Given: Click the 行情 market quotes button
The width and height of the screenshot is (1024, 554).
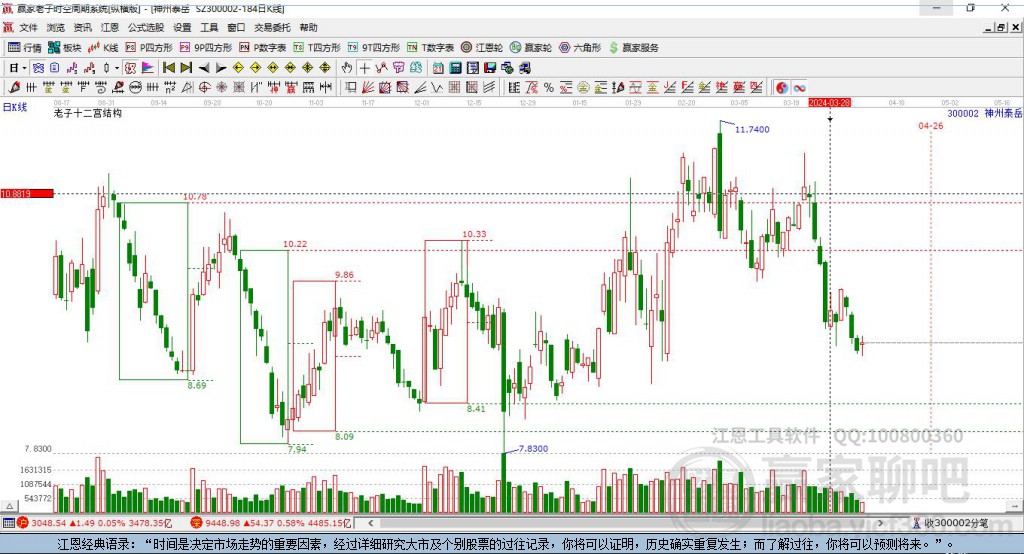Looking at the screenshot, I should pyautogui.click(x=25, y=48).
